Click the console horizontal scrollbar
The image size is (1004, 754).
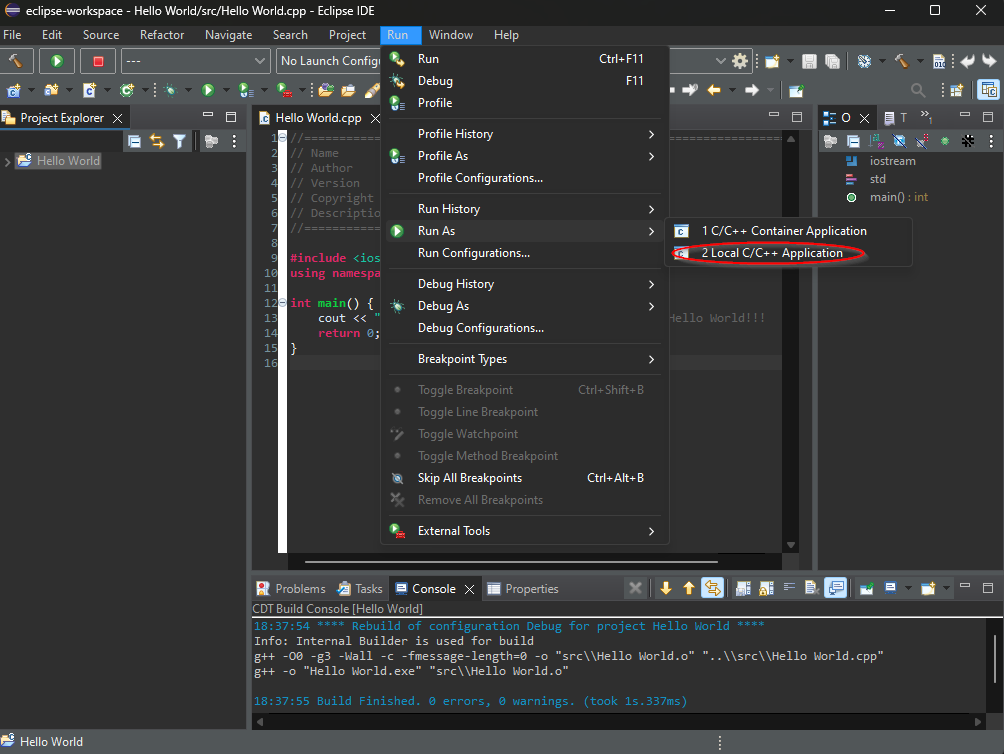619,721
